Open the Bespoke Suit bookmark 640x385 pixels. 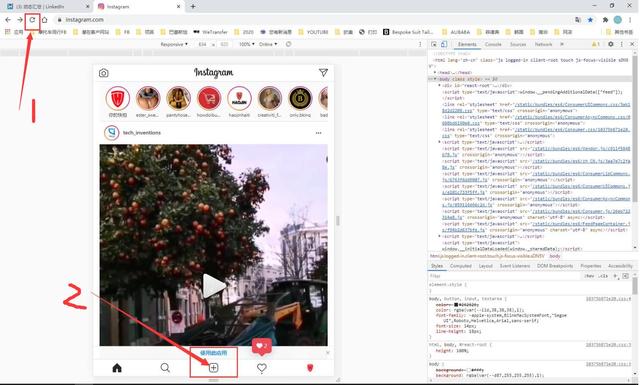coord(408,32)
